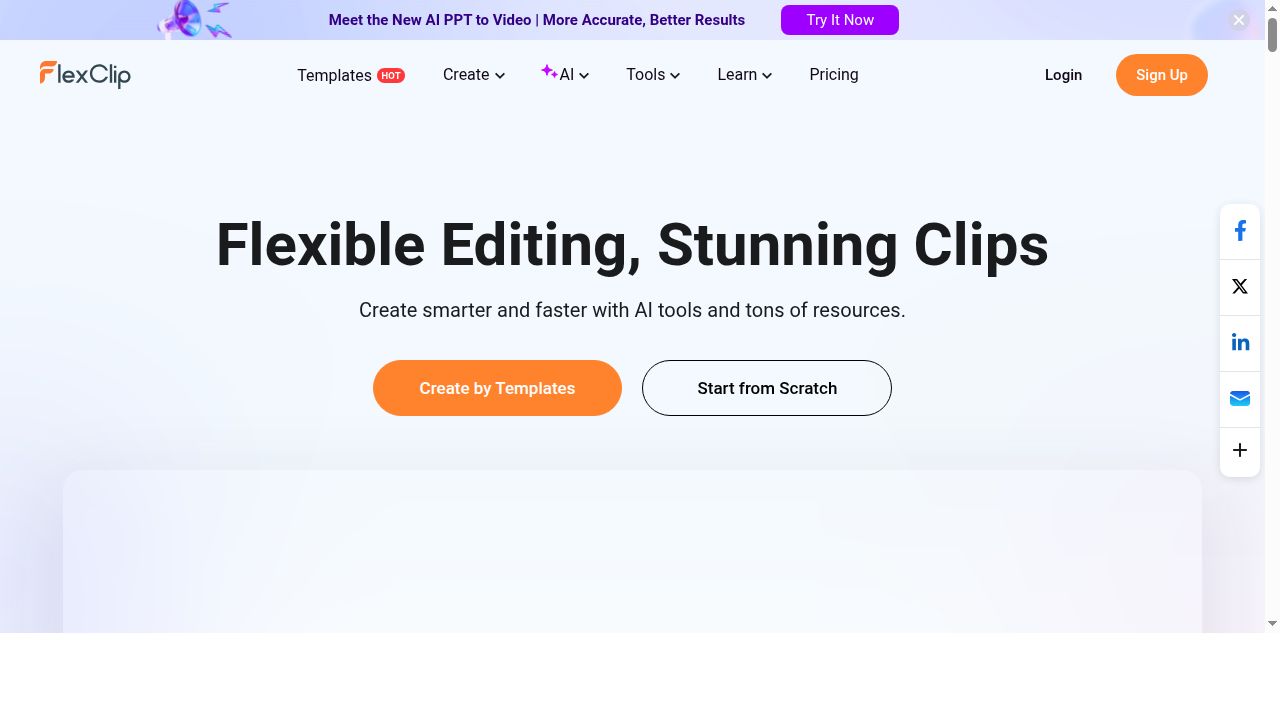The image size is (1280, 720).
Task: Dismiss the promotional banner
Action: pyautogui.click(x=1239, y=19)
